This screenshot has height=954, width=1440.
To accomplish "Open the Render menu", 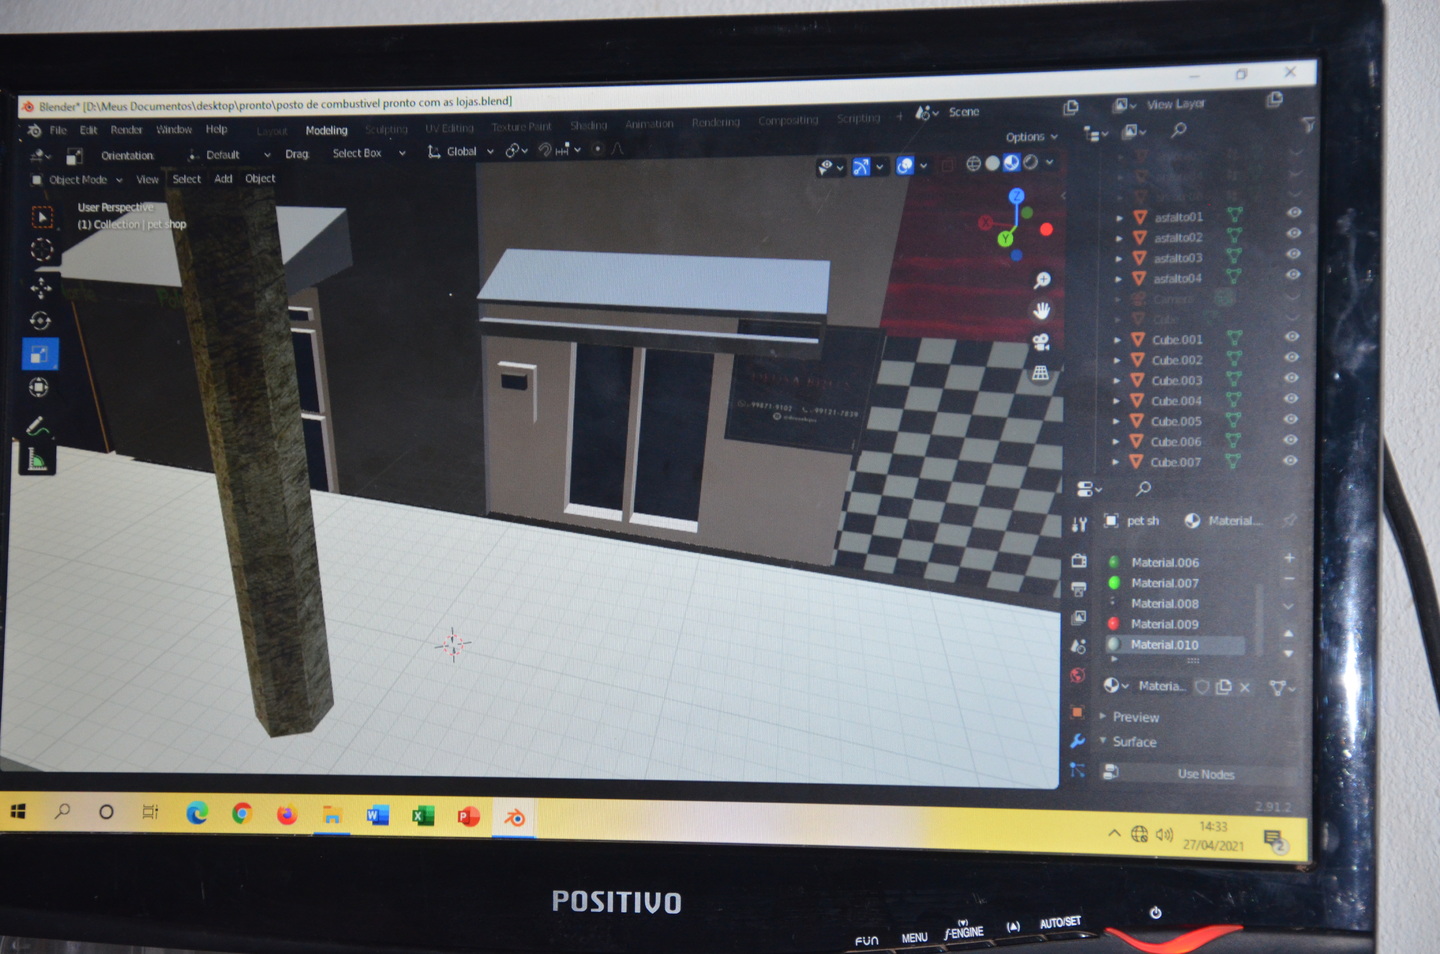I will coord(126,130).
